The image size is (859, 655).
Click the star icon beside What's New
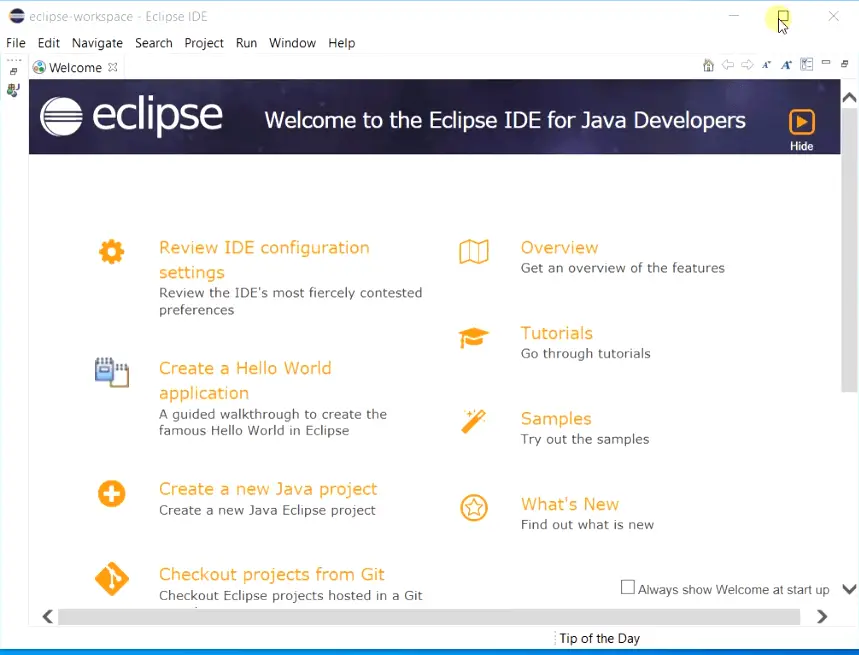[474, 508]
